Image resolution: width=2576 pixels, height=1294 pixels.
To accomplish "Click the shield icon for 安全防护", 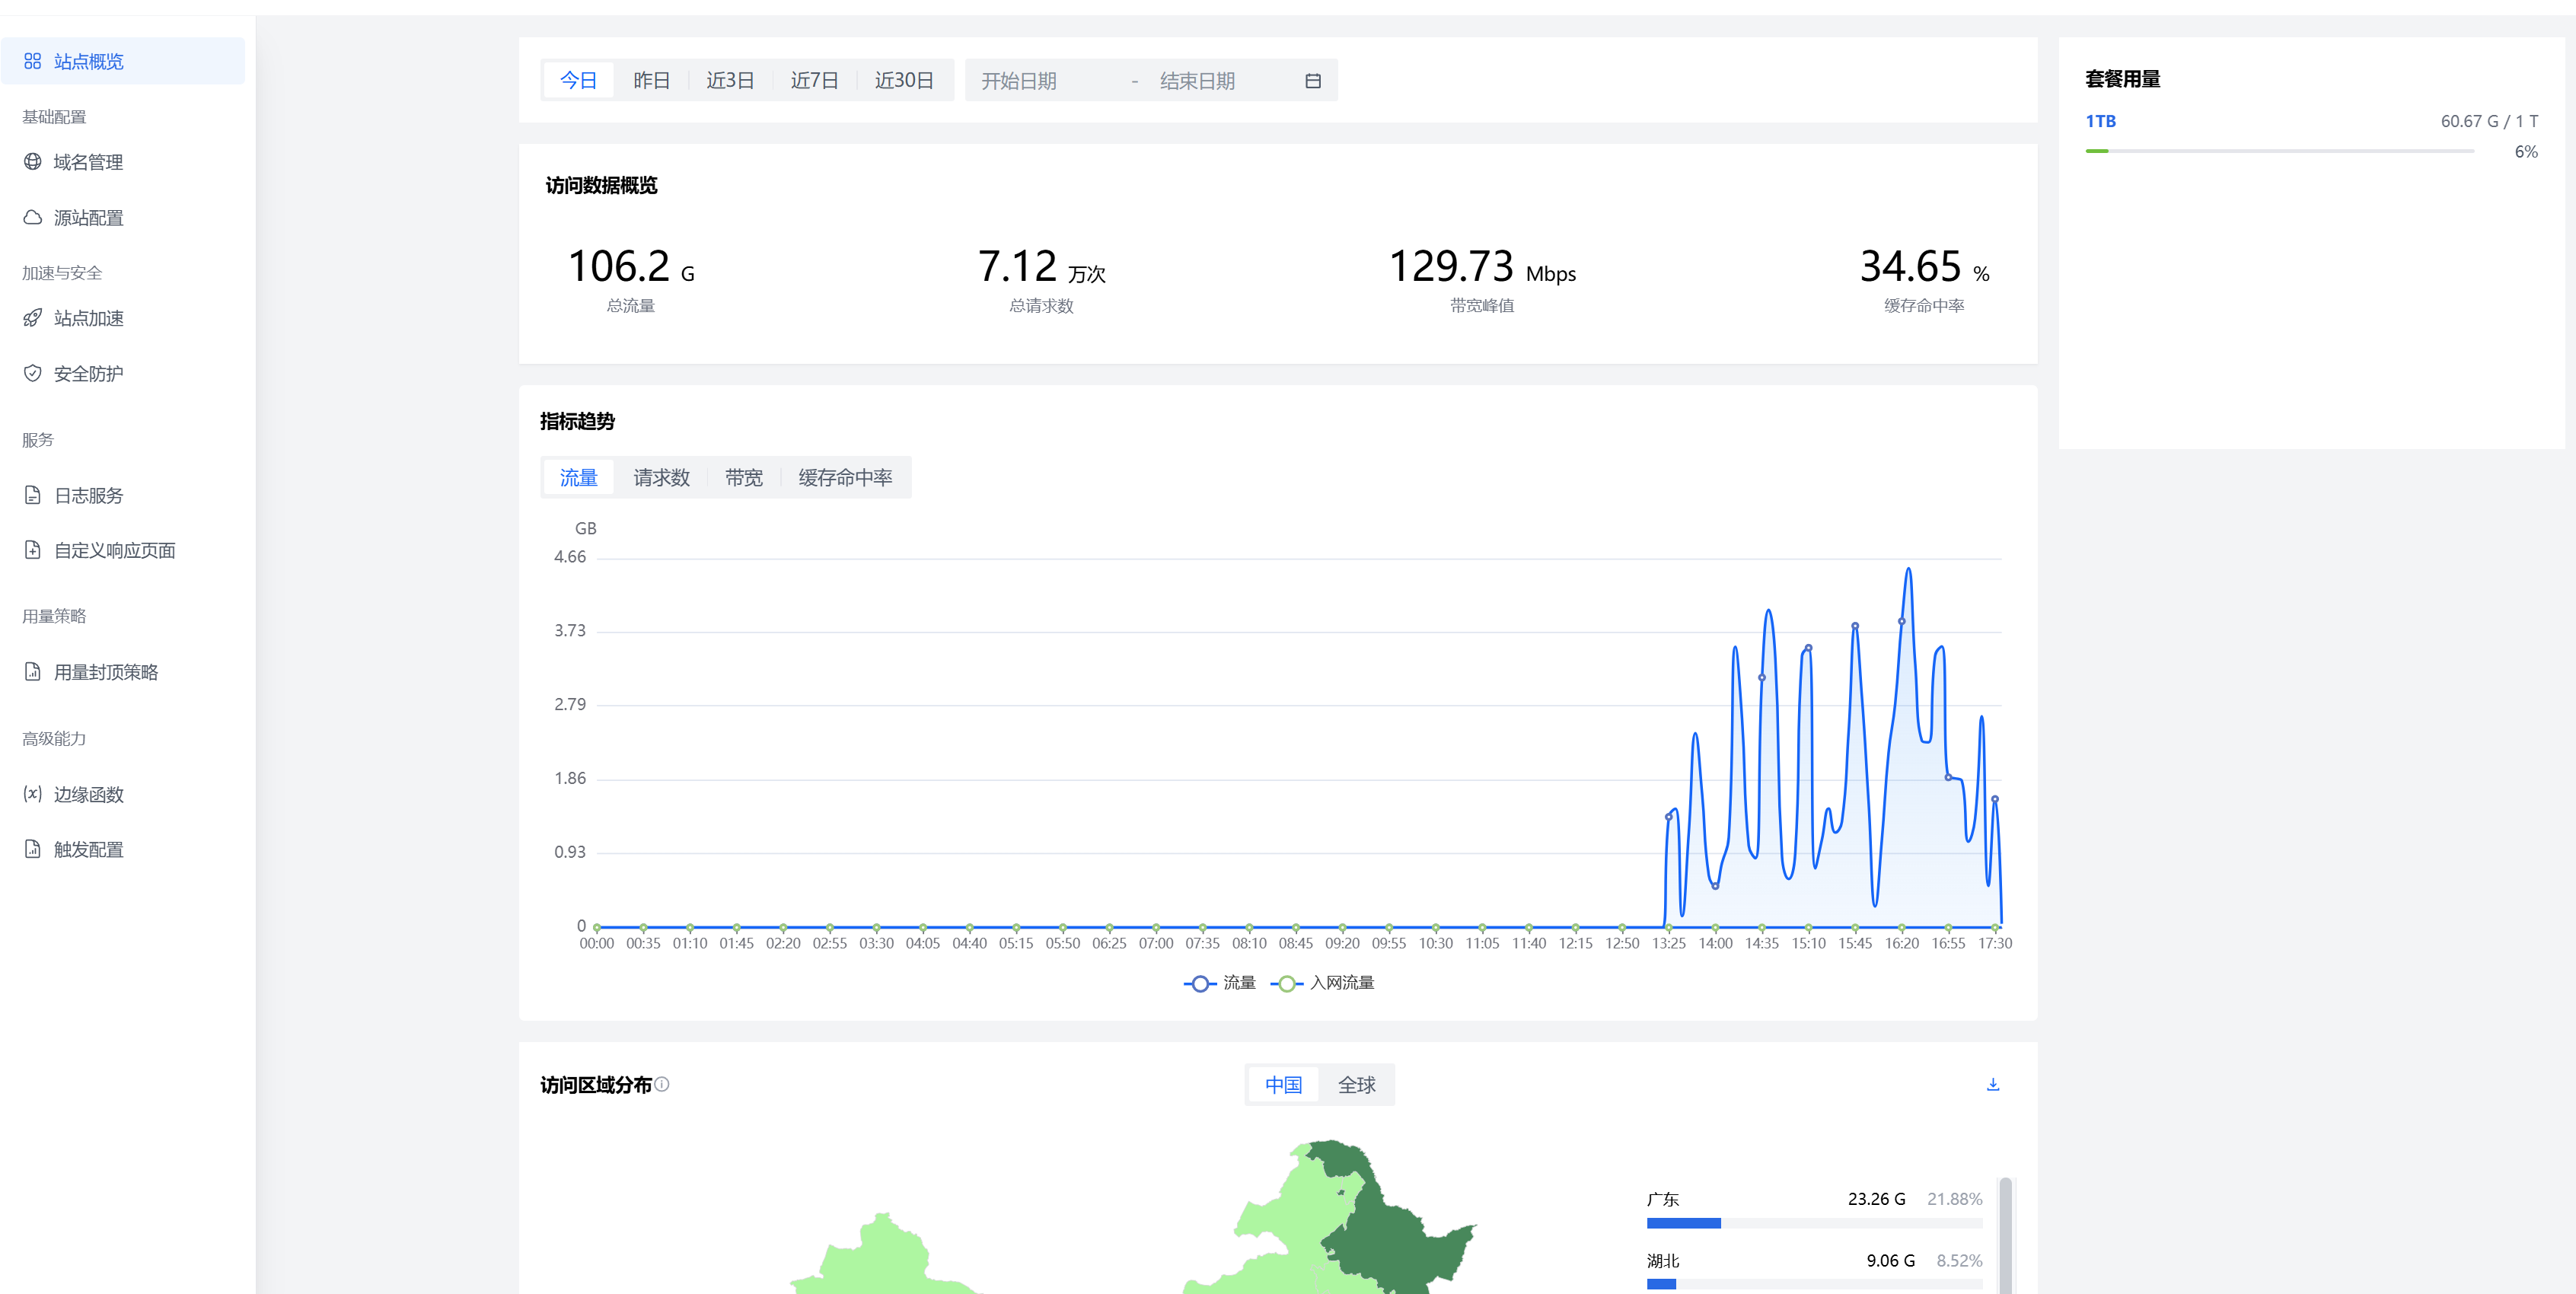I will (32, 373).
